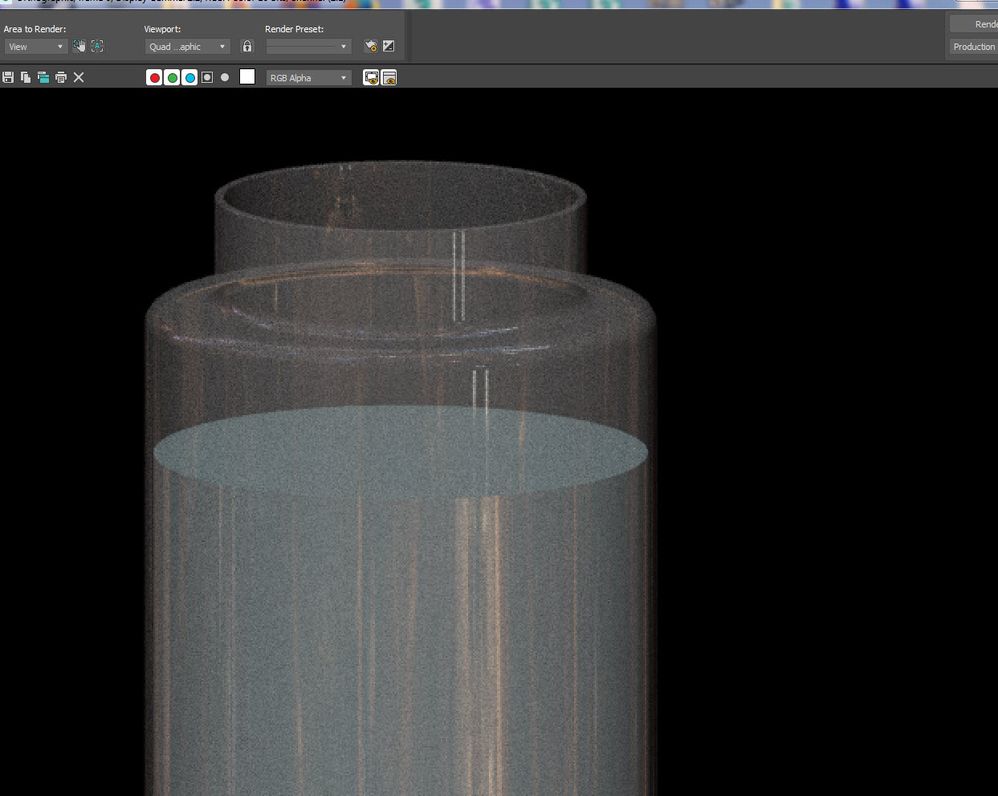
Task: Print the rendered image
Action: (x=61, y=78)
